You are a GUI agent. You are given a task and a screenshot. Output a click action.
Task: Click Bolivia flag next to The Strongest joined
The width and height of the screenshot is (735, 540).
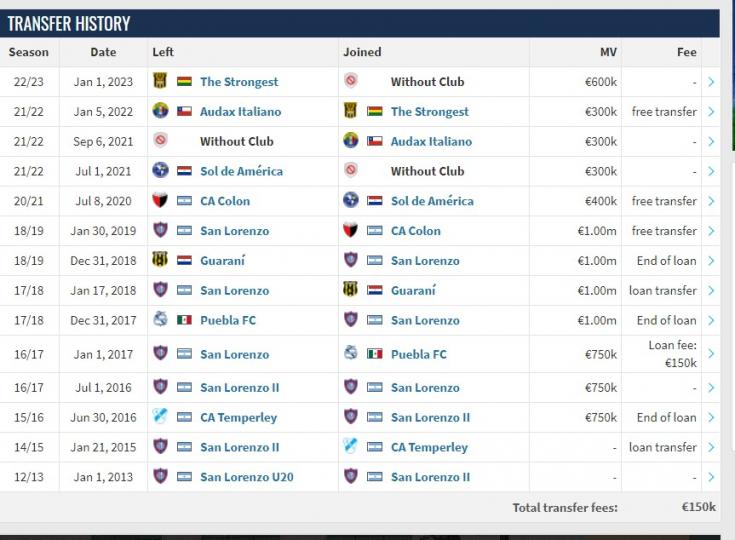[375, 112]
